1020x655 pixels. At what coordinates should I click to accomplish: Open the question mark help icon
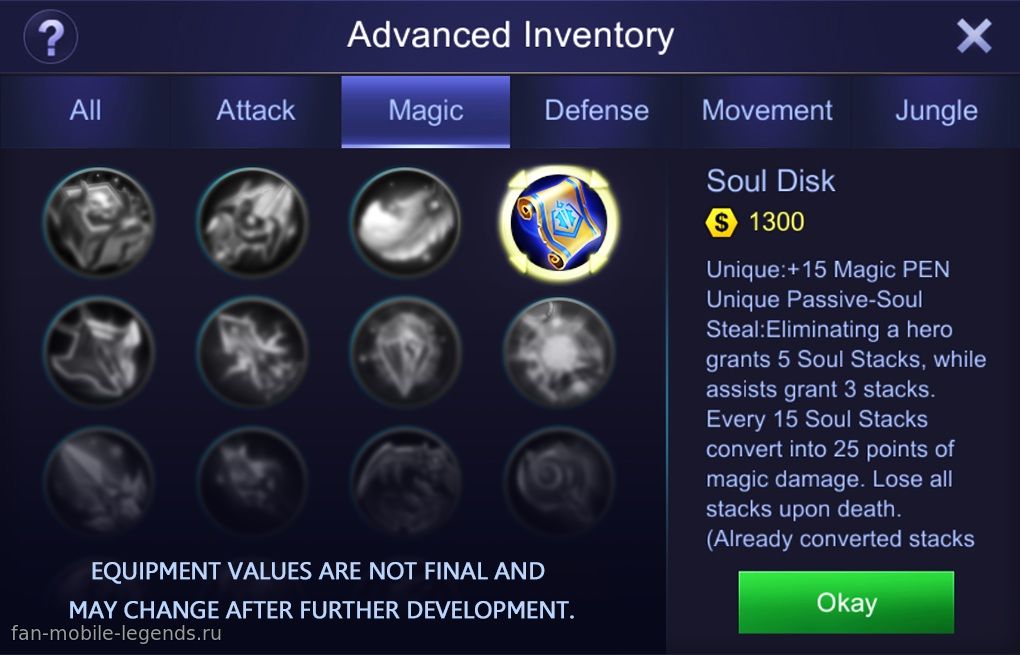[x=51, y=36]
